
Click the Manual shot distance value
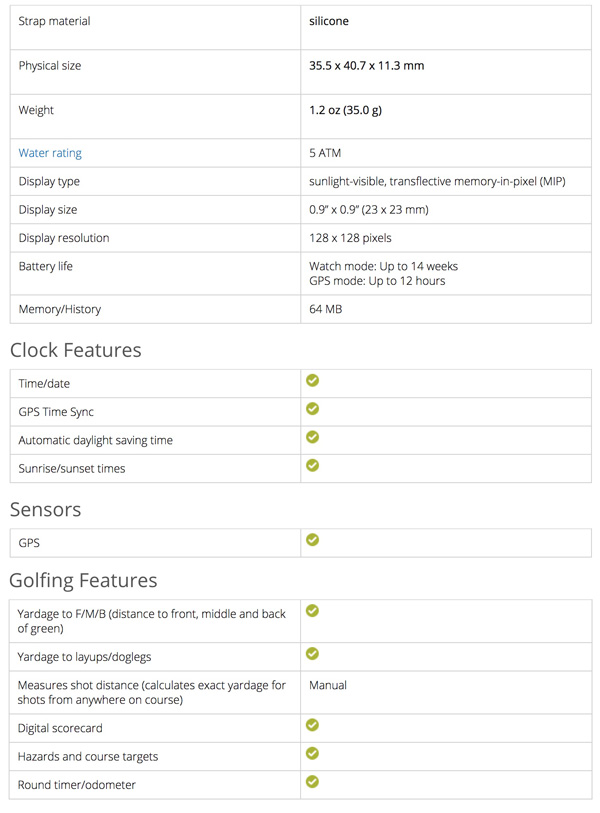click(328, 686)
